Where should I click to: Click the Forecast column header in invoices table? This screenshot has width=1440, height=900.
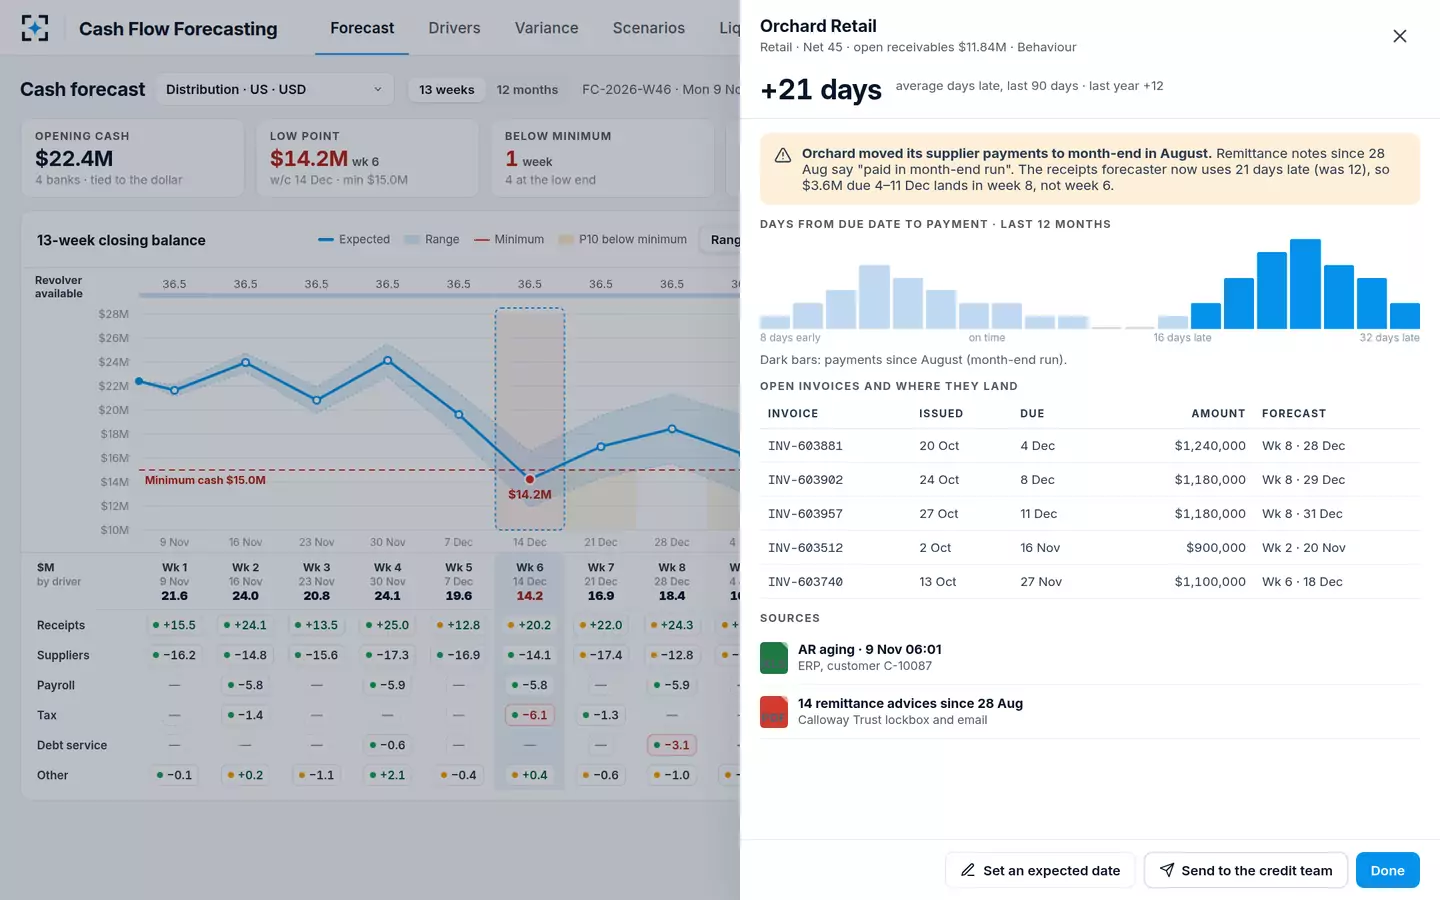coord(1294,414)
